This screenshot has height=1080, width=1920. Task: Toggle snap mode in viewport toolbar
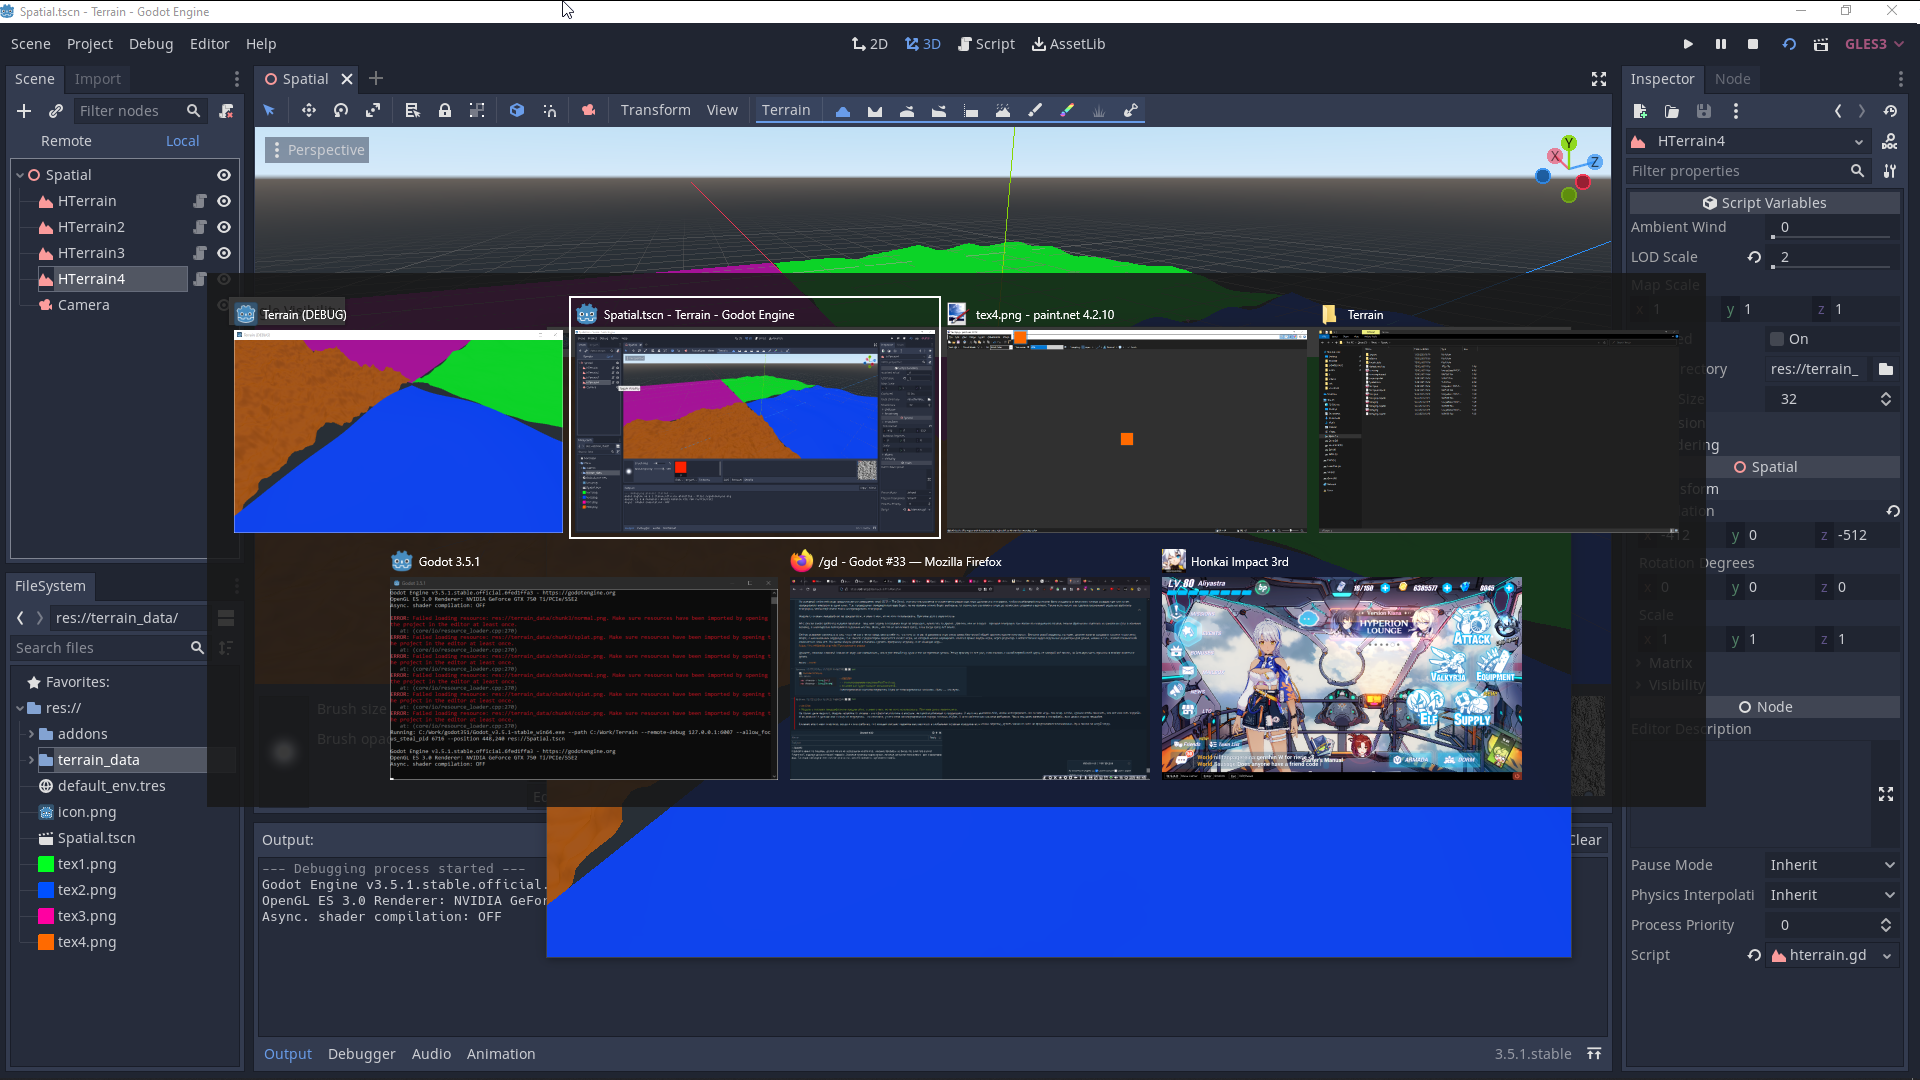550,111
